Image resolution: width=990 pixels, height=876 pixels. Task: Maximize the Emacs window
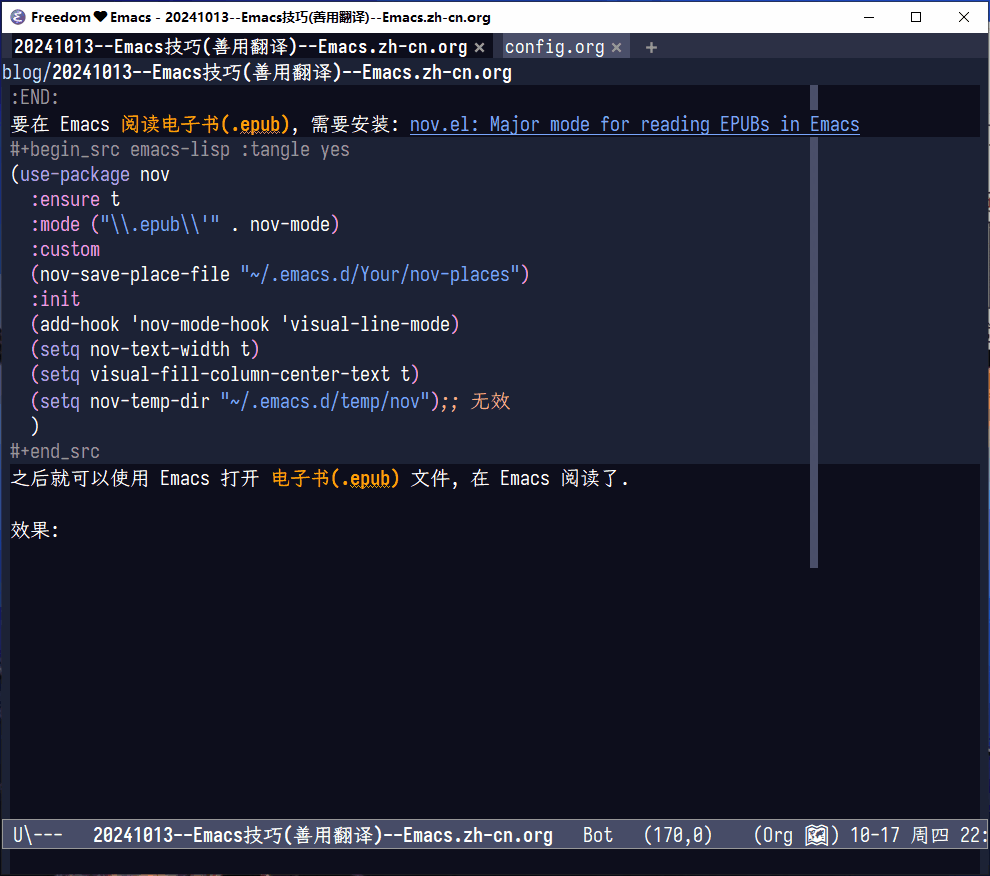[x=916, y=17]
